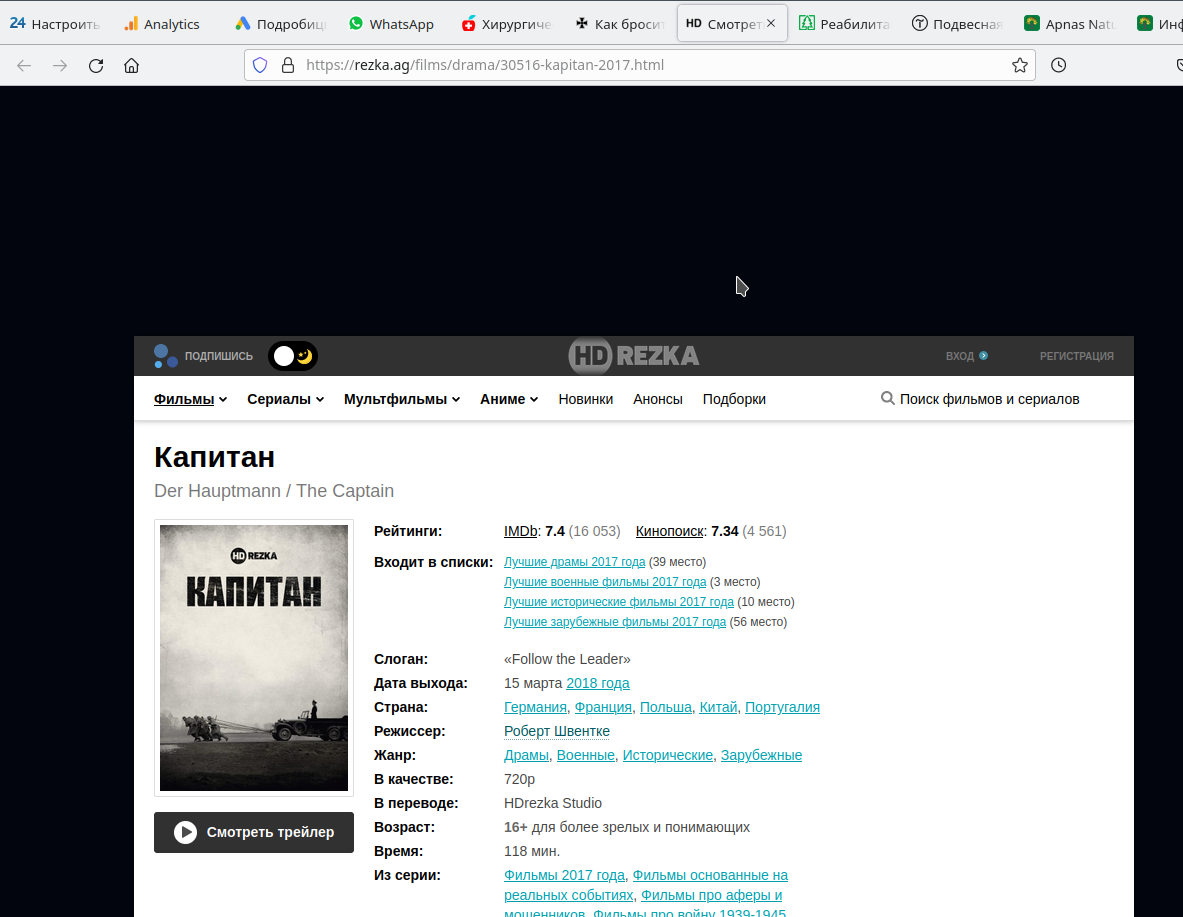Expand the Мультфильмы dropdown menu
The height and width of the screenshot is (917, 1183).
[x=401, y=399]
